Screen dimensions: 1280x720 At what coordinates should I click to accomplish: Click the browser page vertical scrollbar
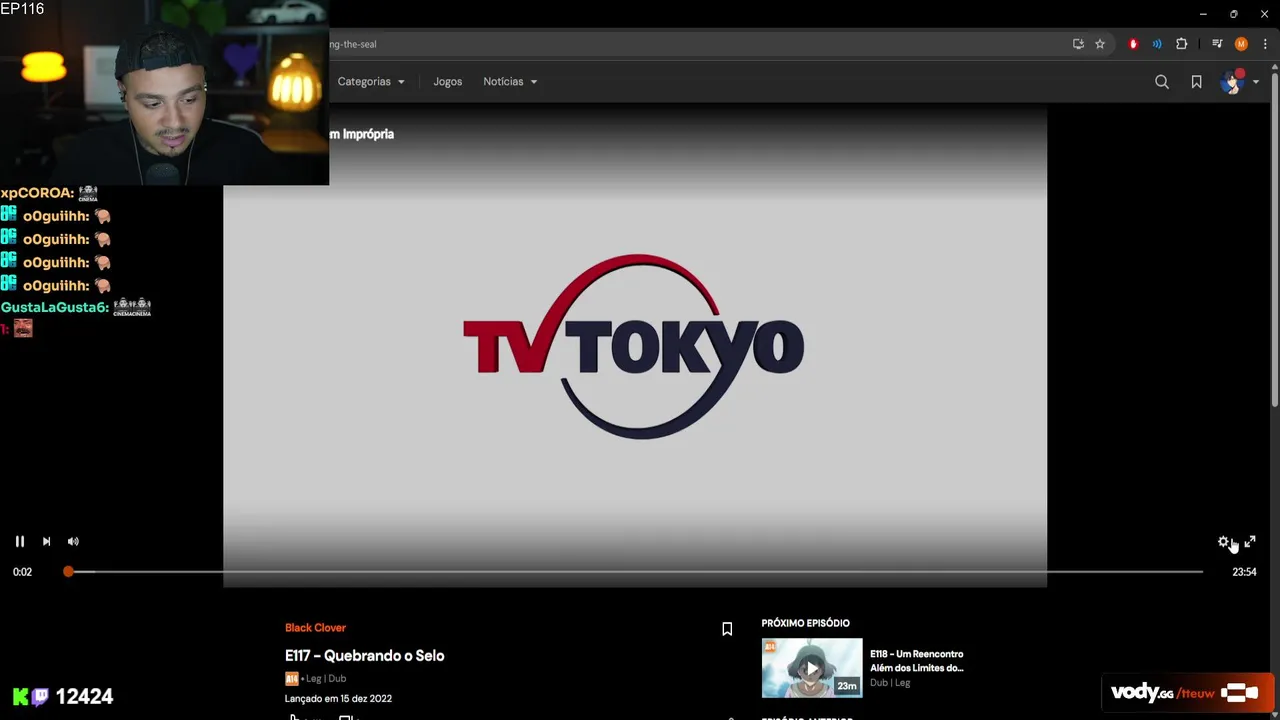tap(1274, 240)
